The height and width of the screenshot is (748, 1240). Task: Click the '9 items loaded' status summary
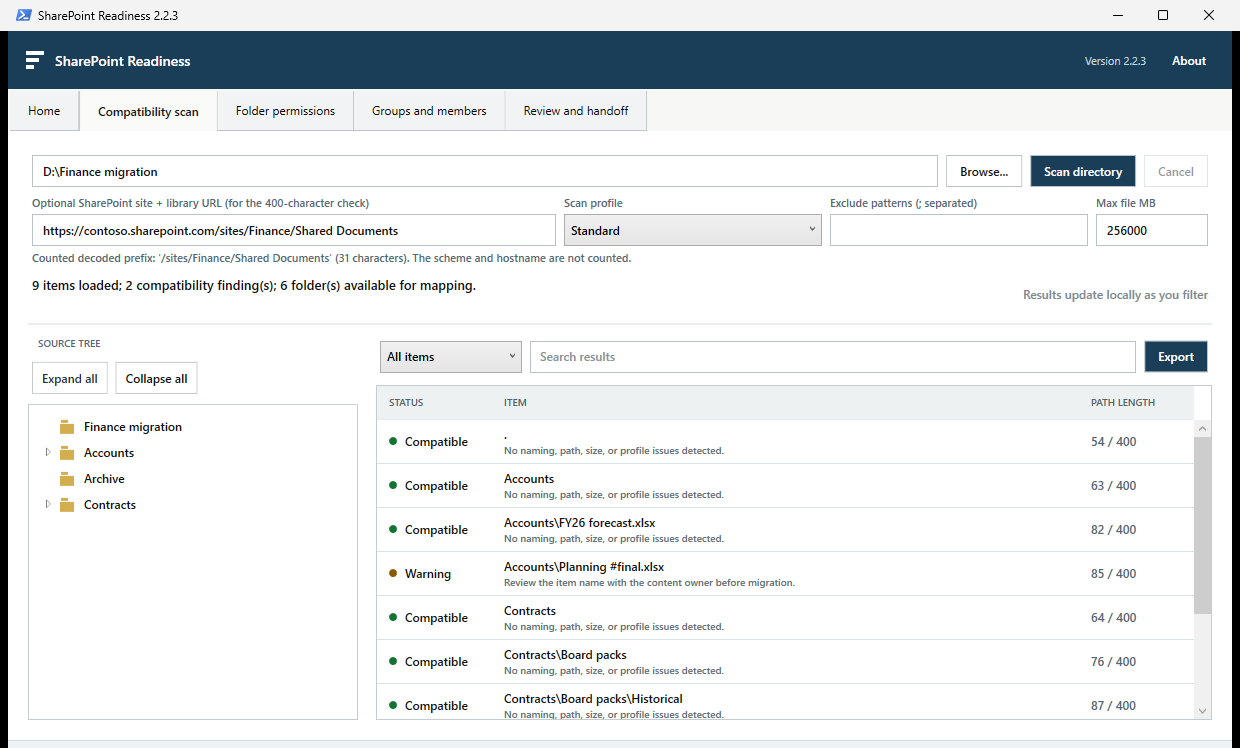click(254, 286)
